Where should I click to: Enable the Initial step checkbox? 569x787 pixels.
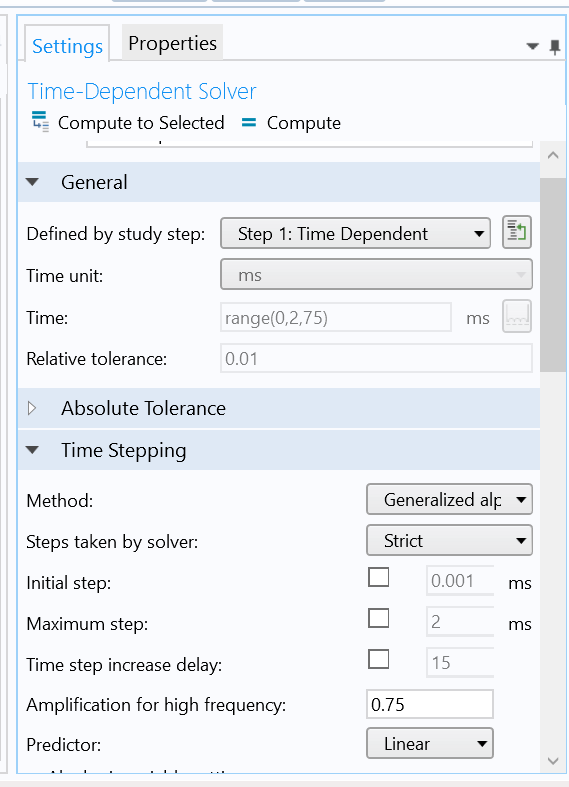click(378, 577)
